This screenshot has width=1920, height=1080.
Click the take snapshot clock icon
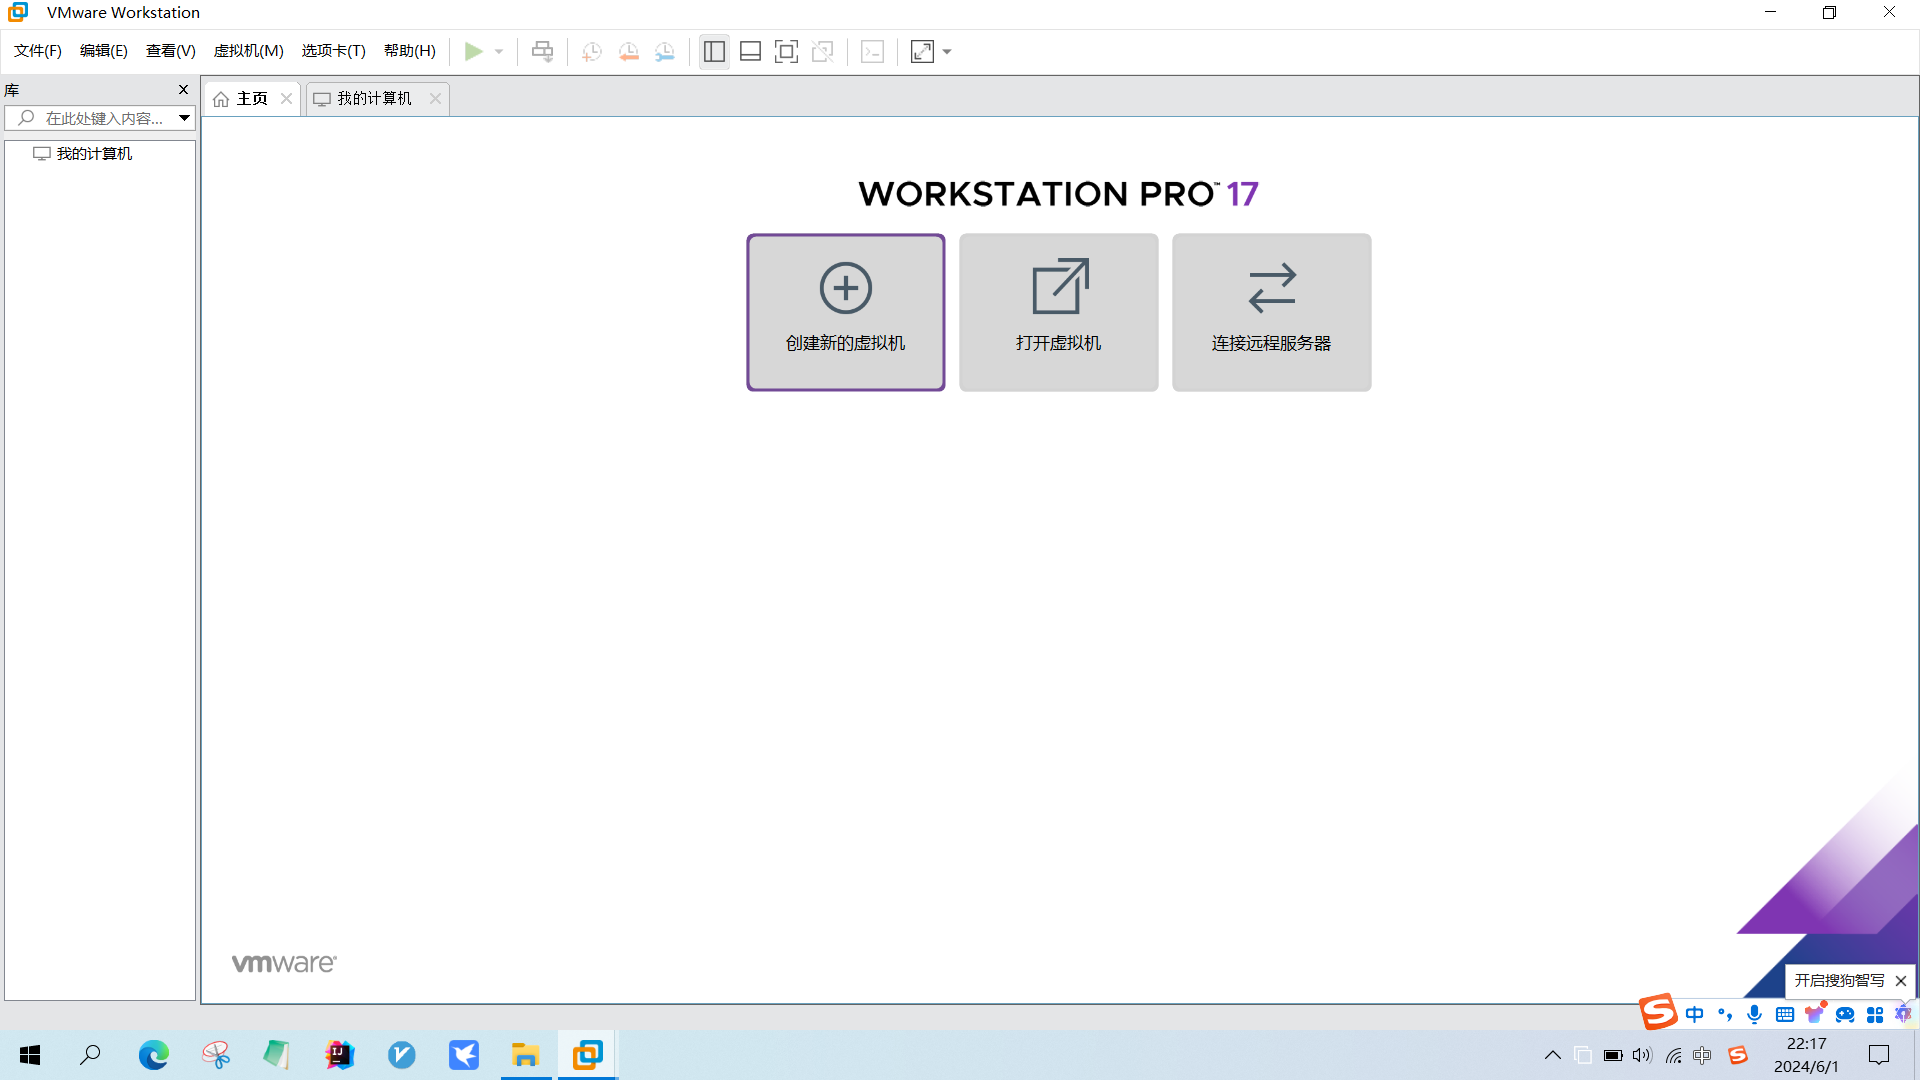coord(592,51)
